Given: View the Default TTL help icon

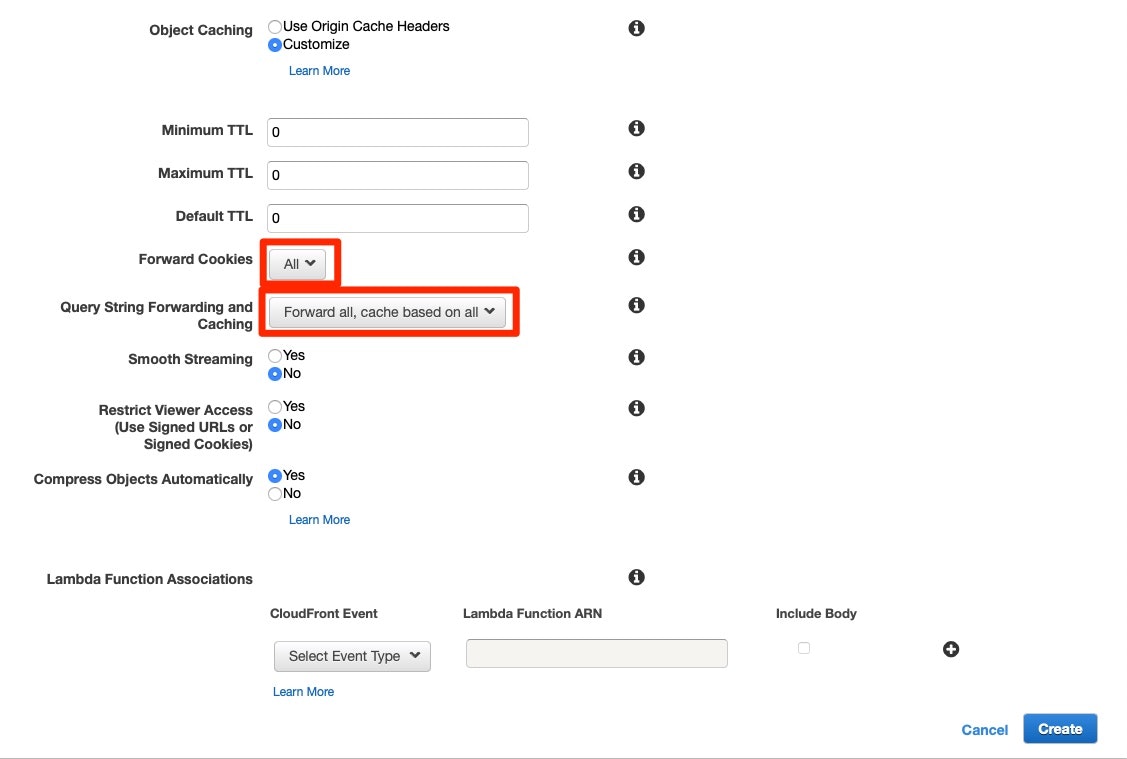Looking at the screenshot, I should pos(636,213).
